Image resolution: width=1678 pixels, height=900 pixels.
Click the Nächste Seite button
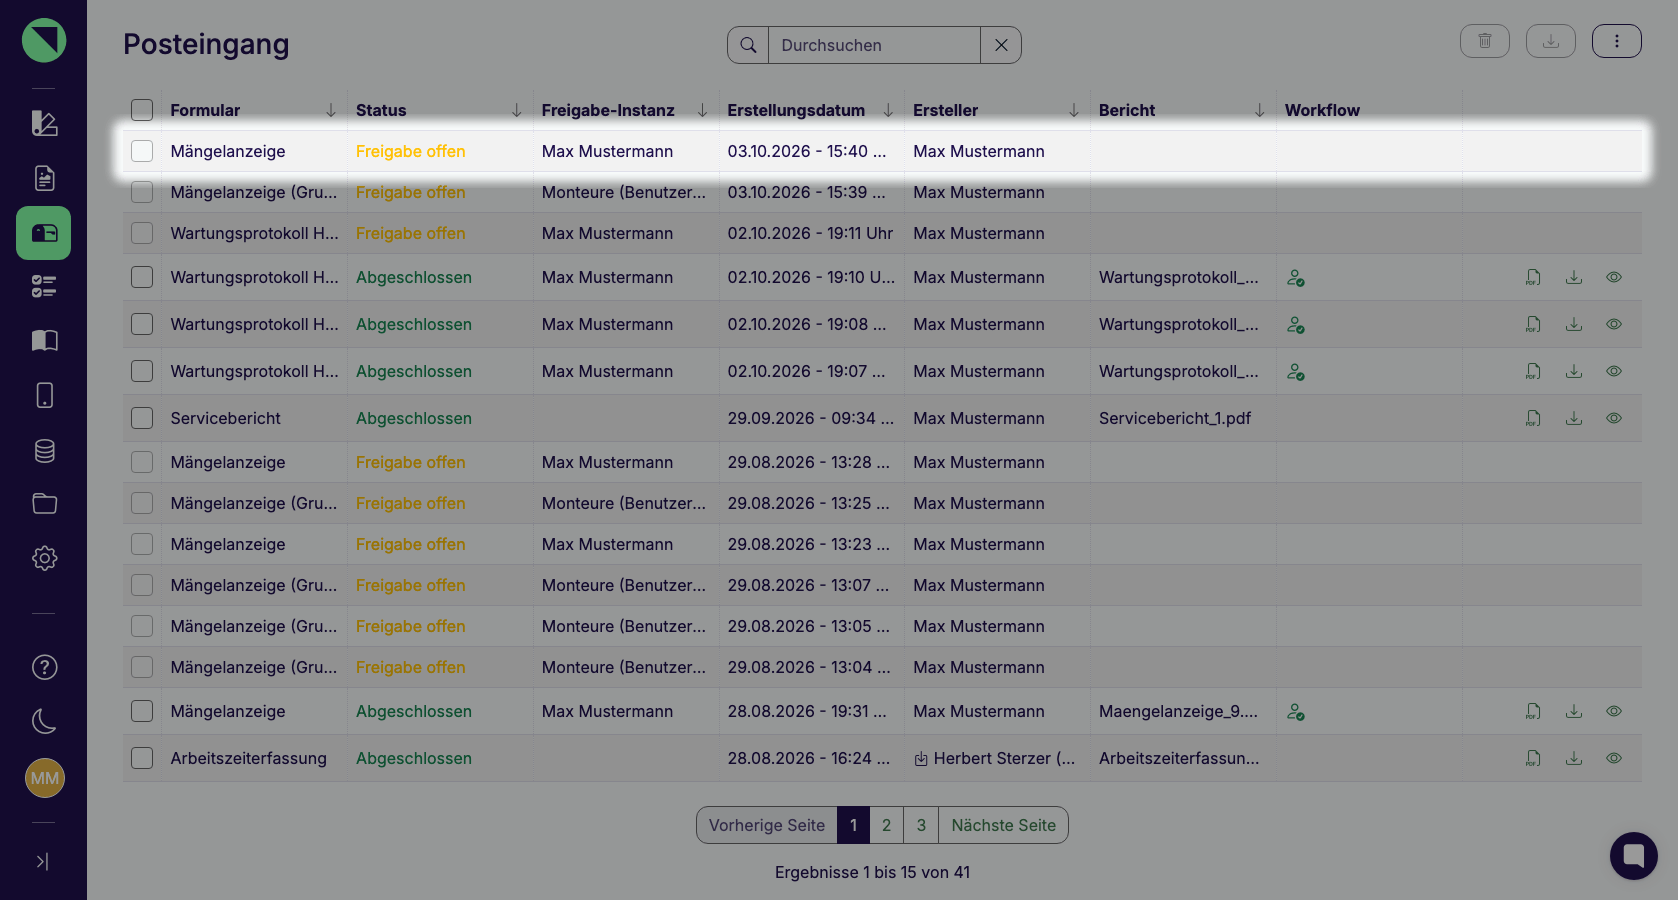pyautogui.click(x=1003, y=825)
